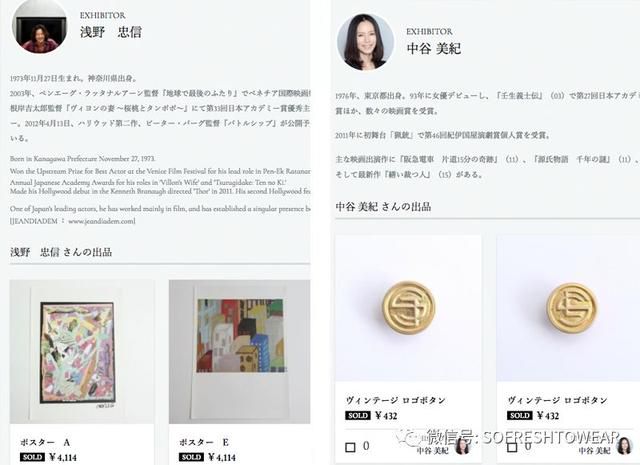Open the www.jeandiadem.com link
This screenshot has width=640, height=465.
coord(100,221)
